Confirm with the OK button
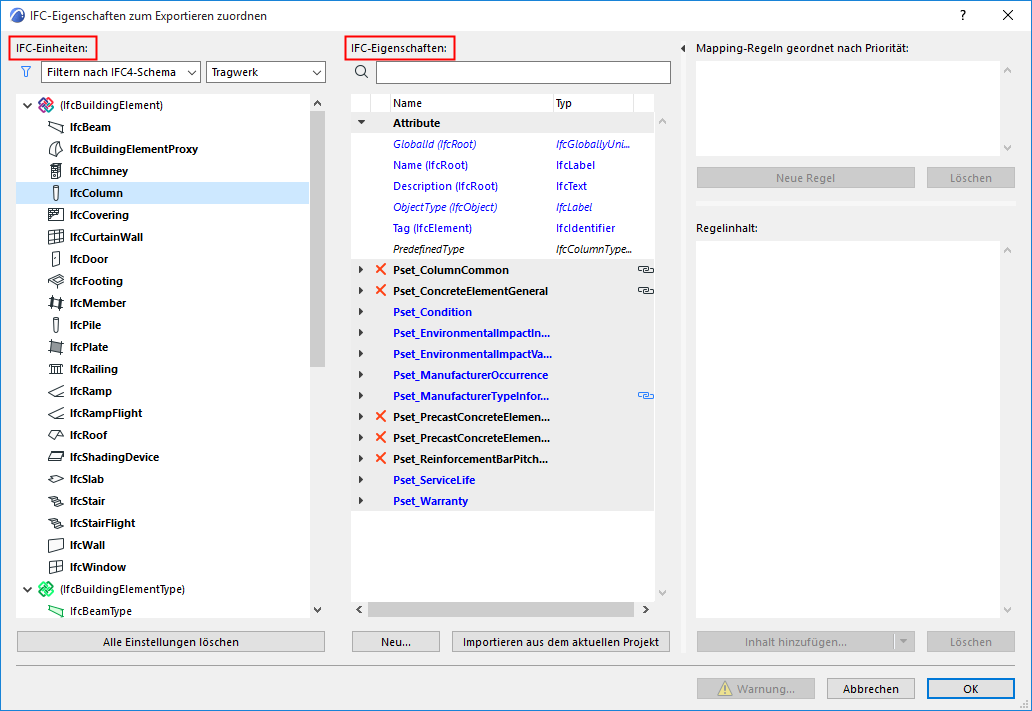Image resolution: width=1032 pixels, height=711 pixels. [x=971, y=689]
